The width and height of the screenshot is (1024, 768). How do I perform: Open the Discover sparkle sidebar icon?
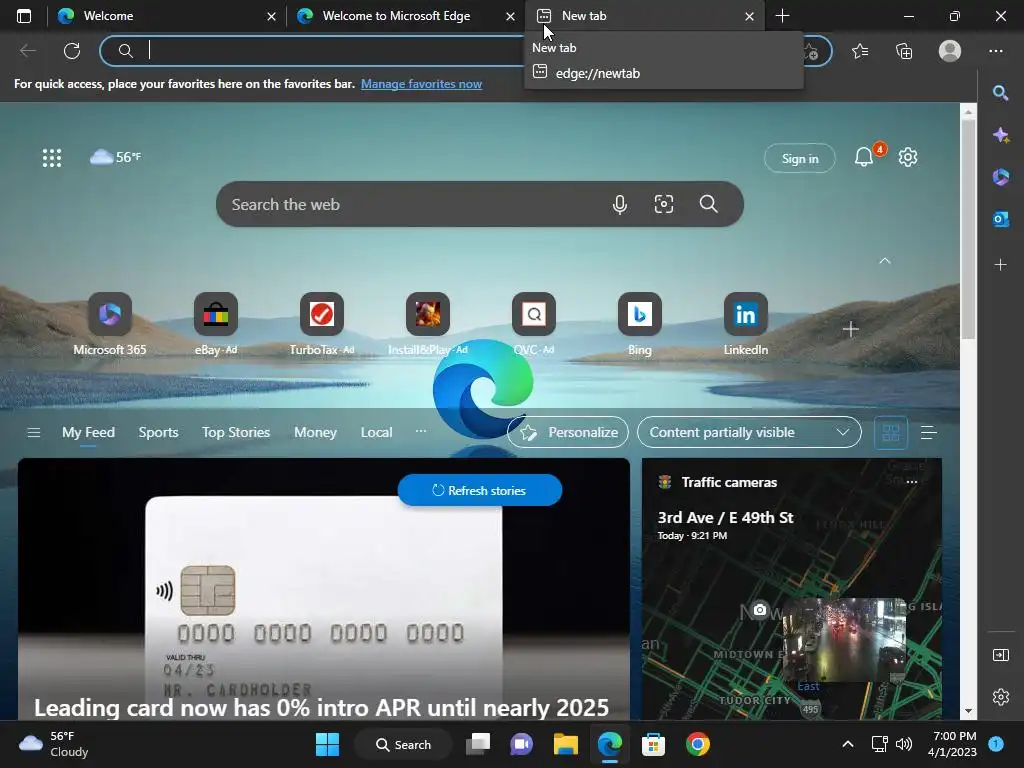point(1000,135)
